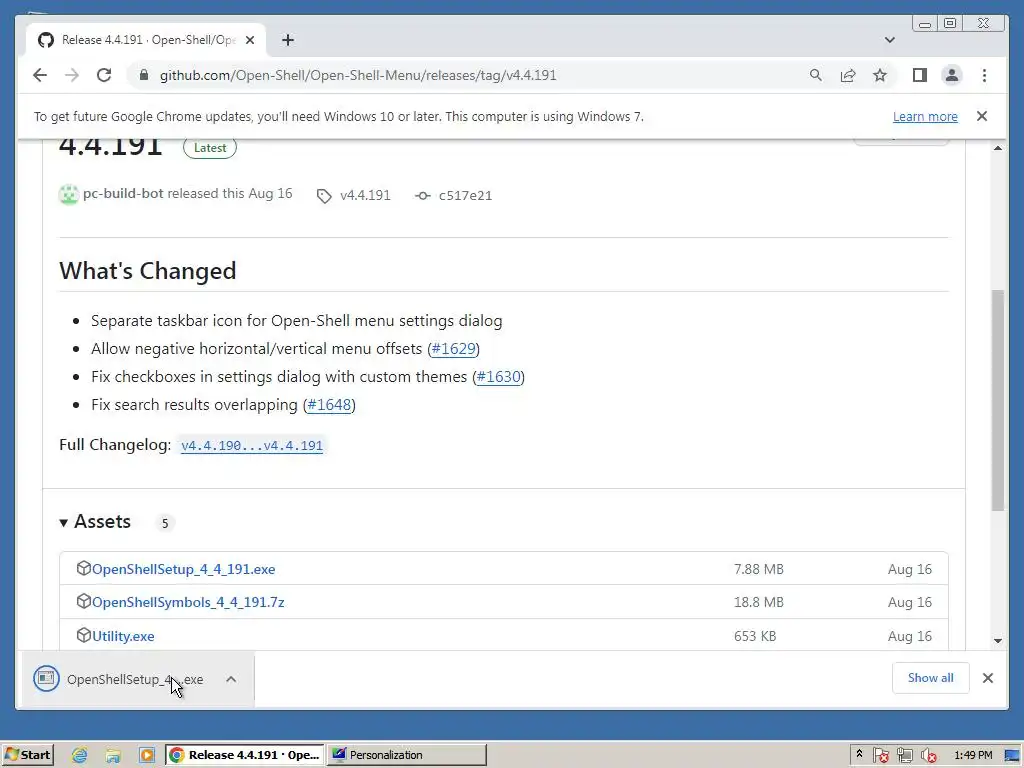Open the v4.4.190...v4.4.191 changelog link

(252, 445)
